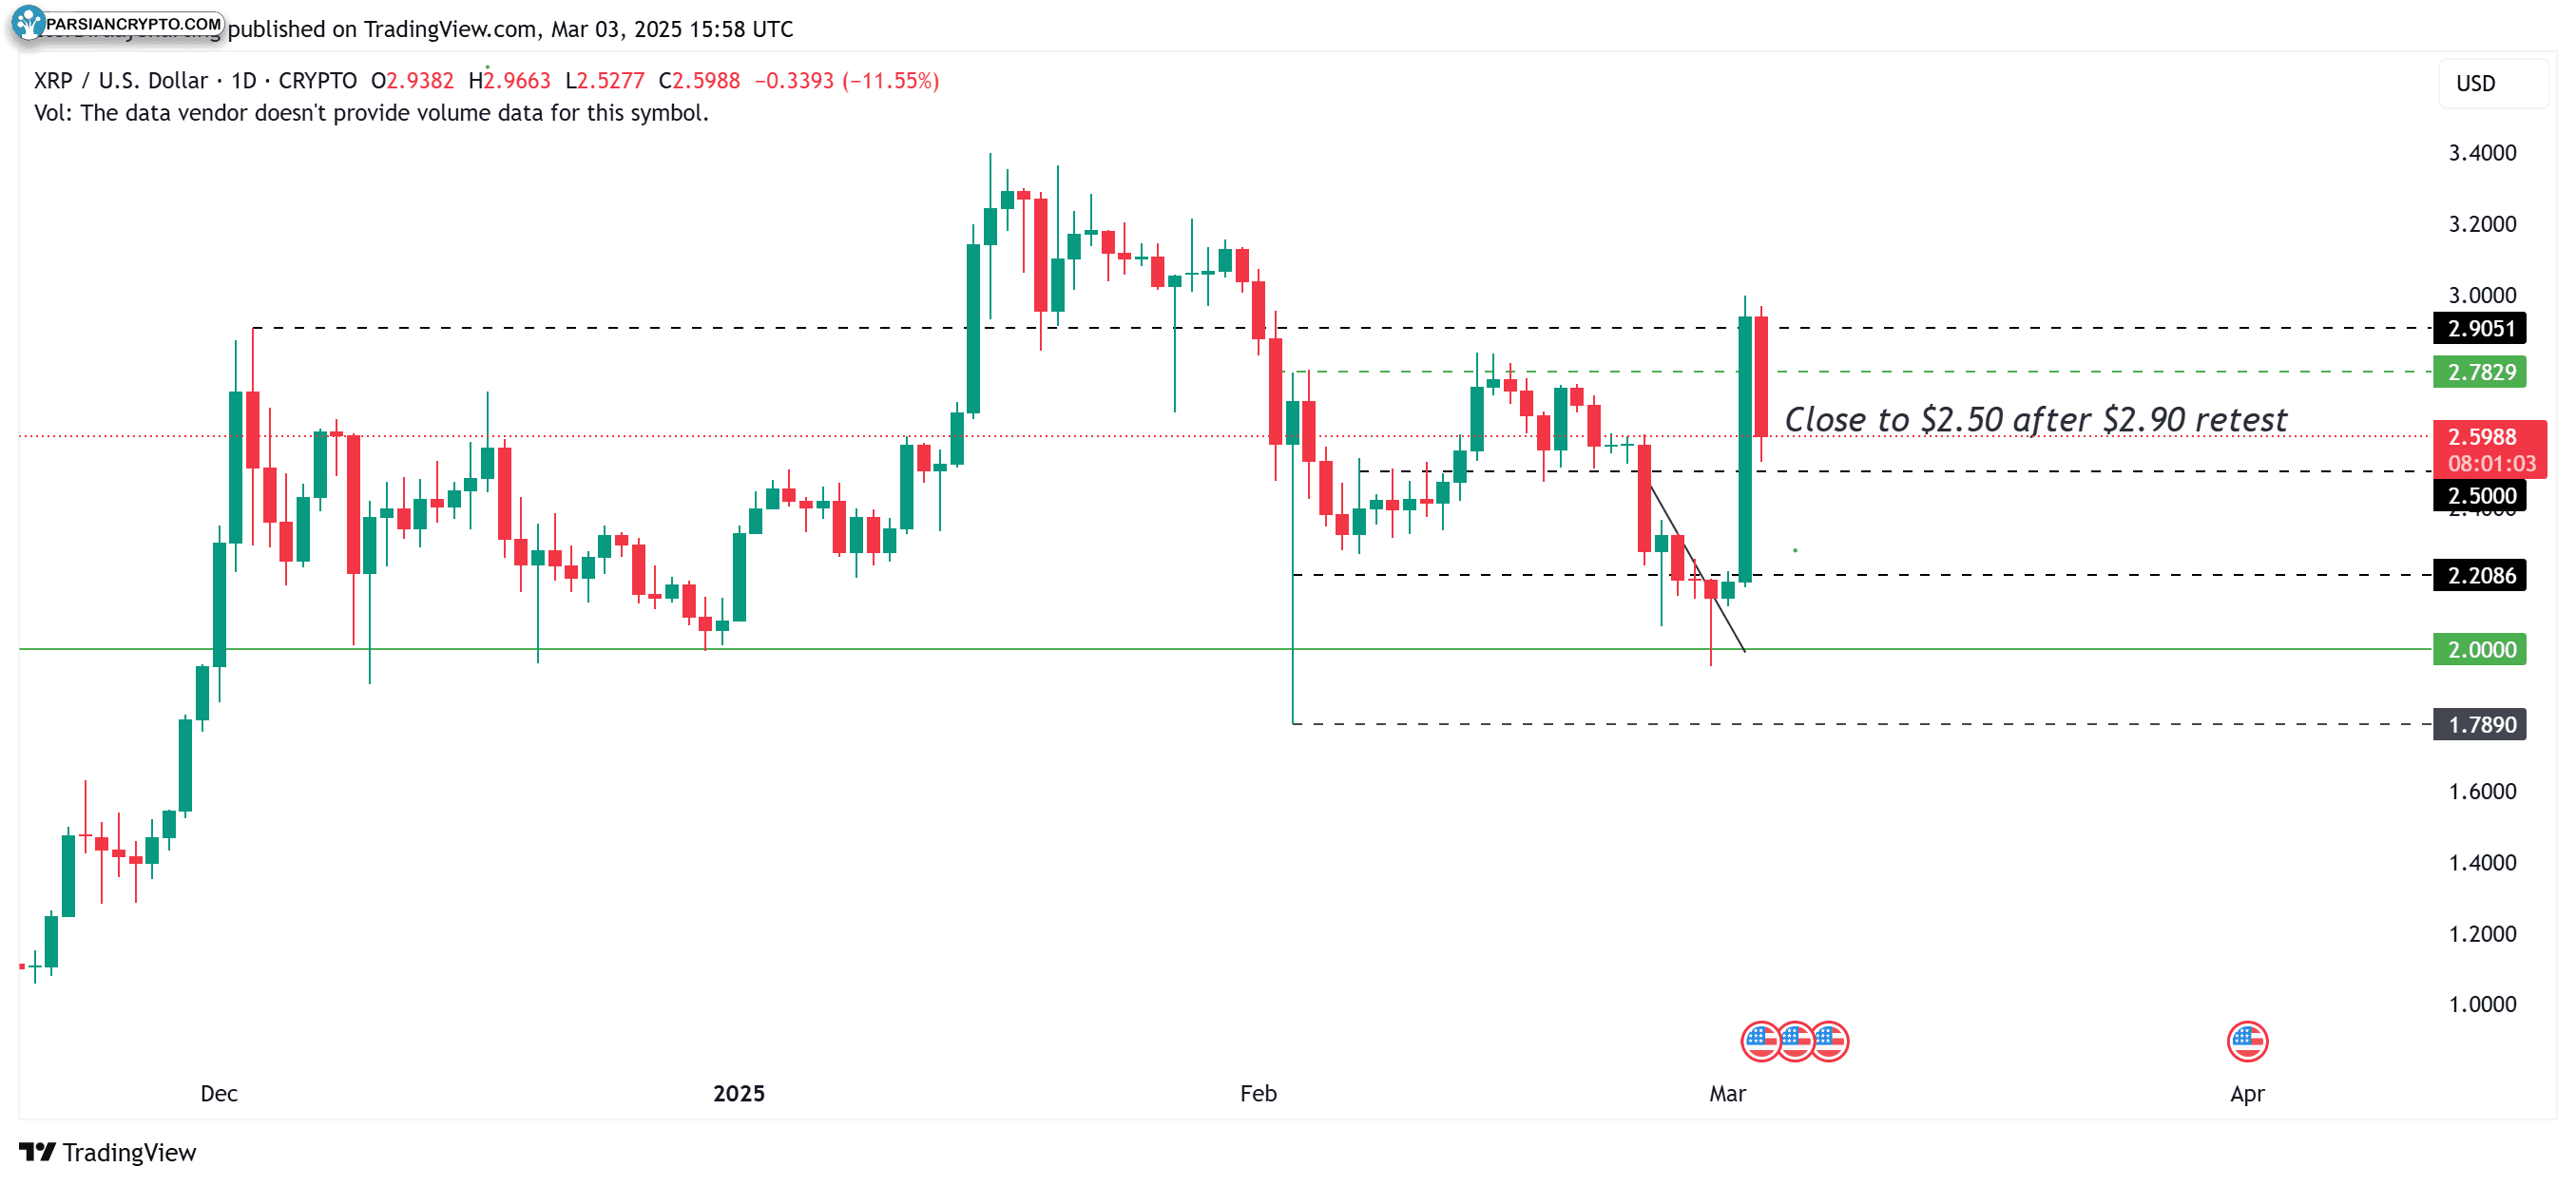This screenshot has height=1186, width=2576.
Task: Open the USD currency selector
Action: coord(2493,83)
